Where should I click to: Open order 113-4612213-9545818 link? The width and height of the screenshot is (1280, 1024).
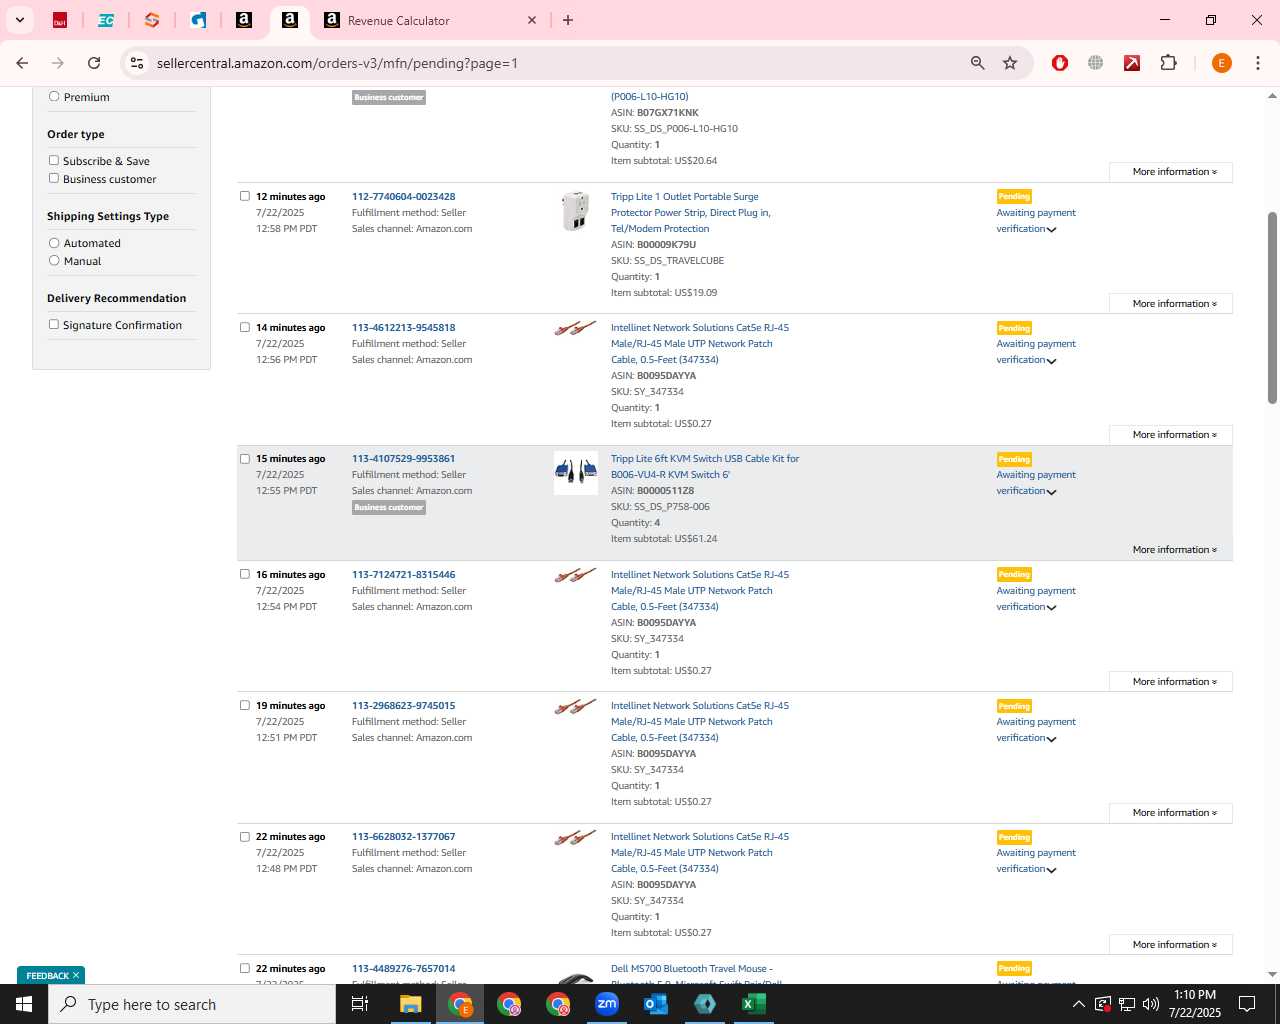403,328
